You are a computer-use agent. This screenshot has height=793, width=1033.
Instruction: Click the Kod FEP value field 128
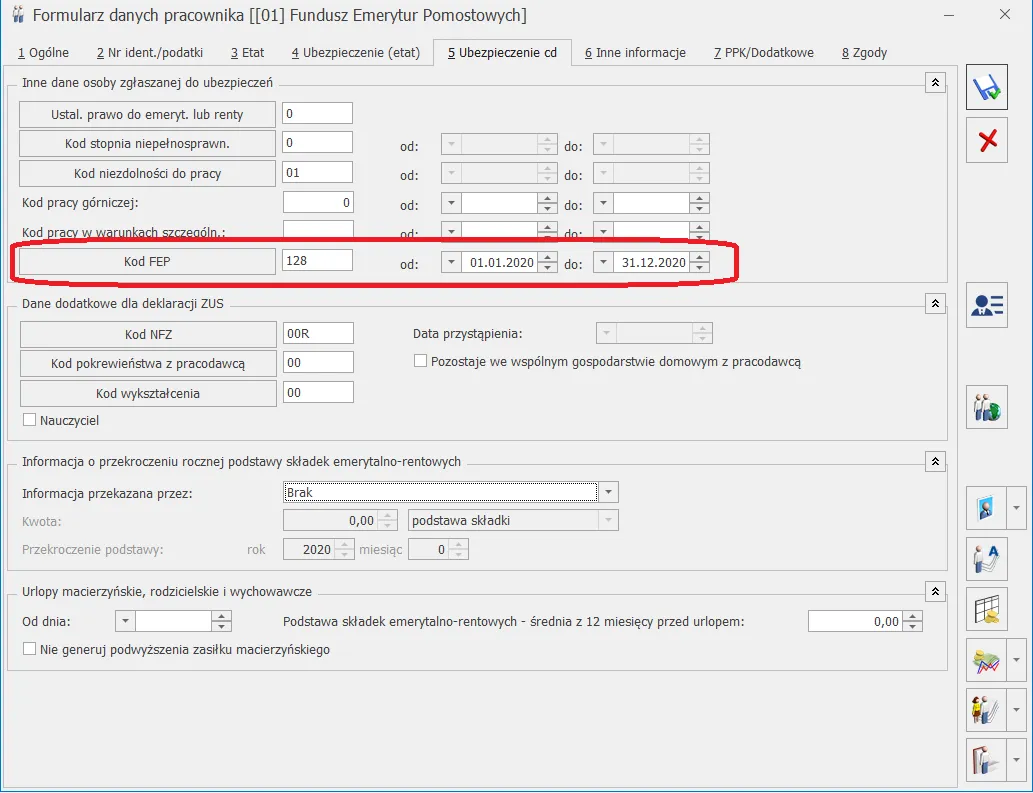pos(318,260)
